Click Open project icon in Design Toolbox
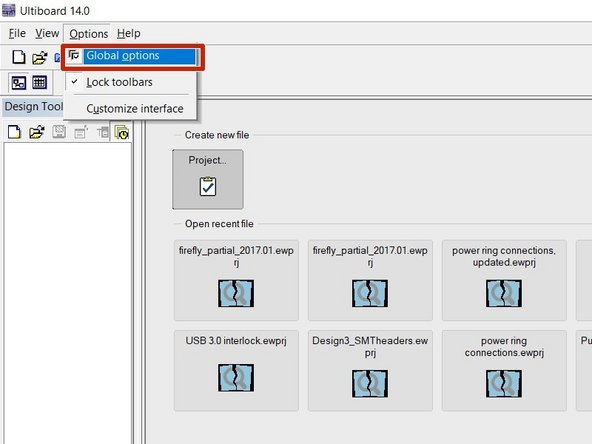The height and width of the screenshot is (444, 592). coord(37,132)
